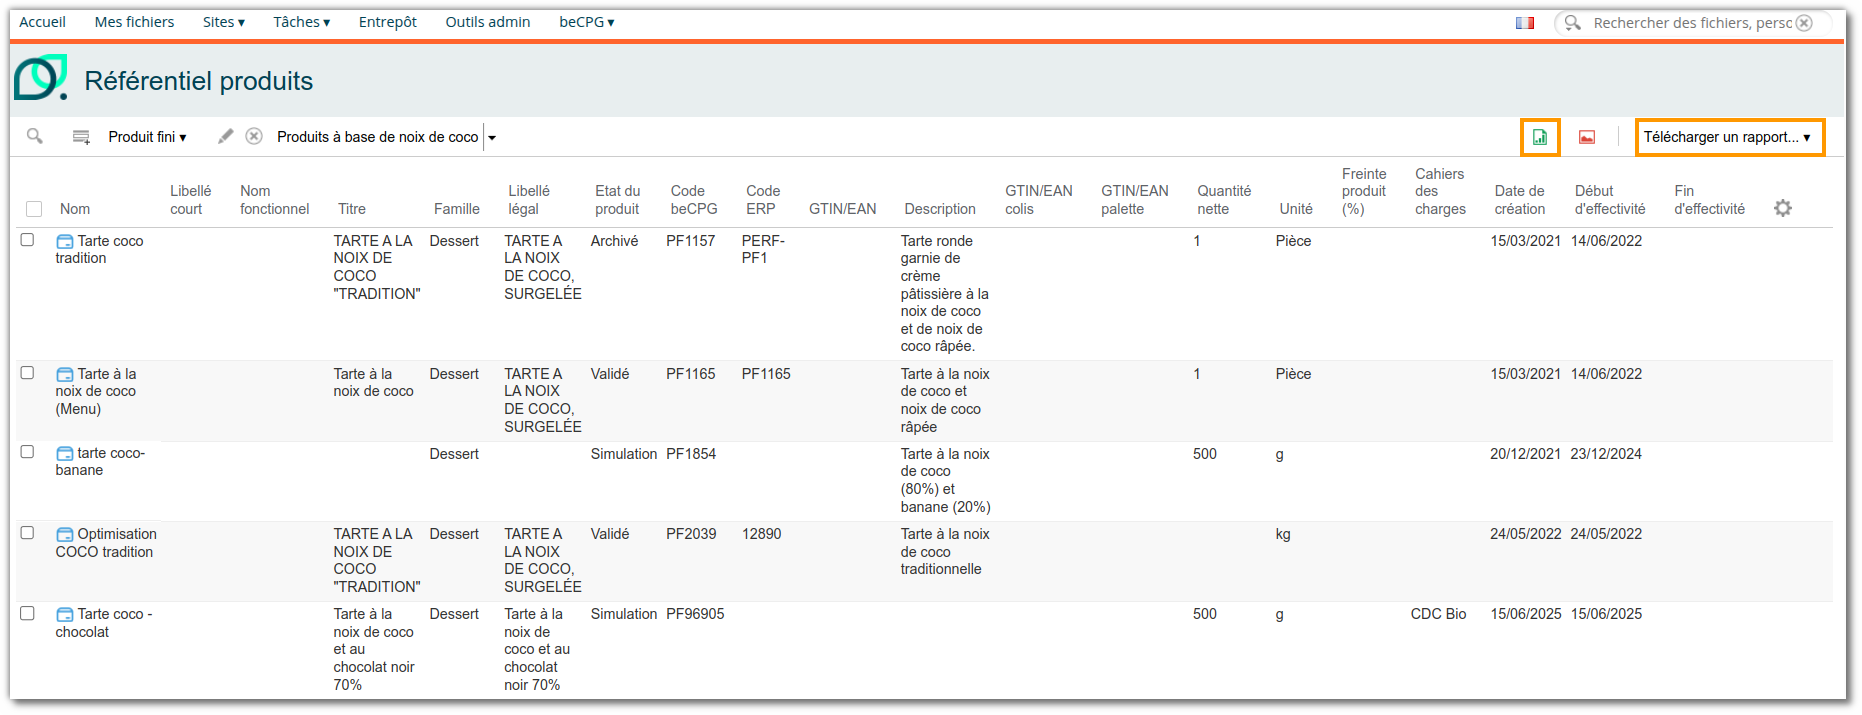Click the 20/12/2021 creation date
The height and width of the screenshot is (715, 1862).
coord(1525,454)
